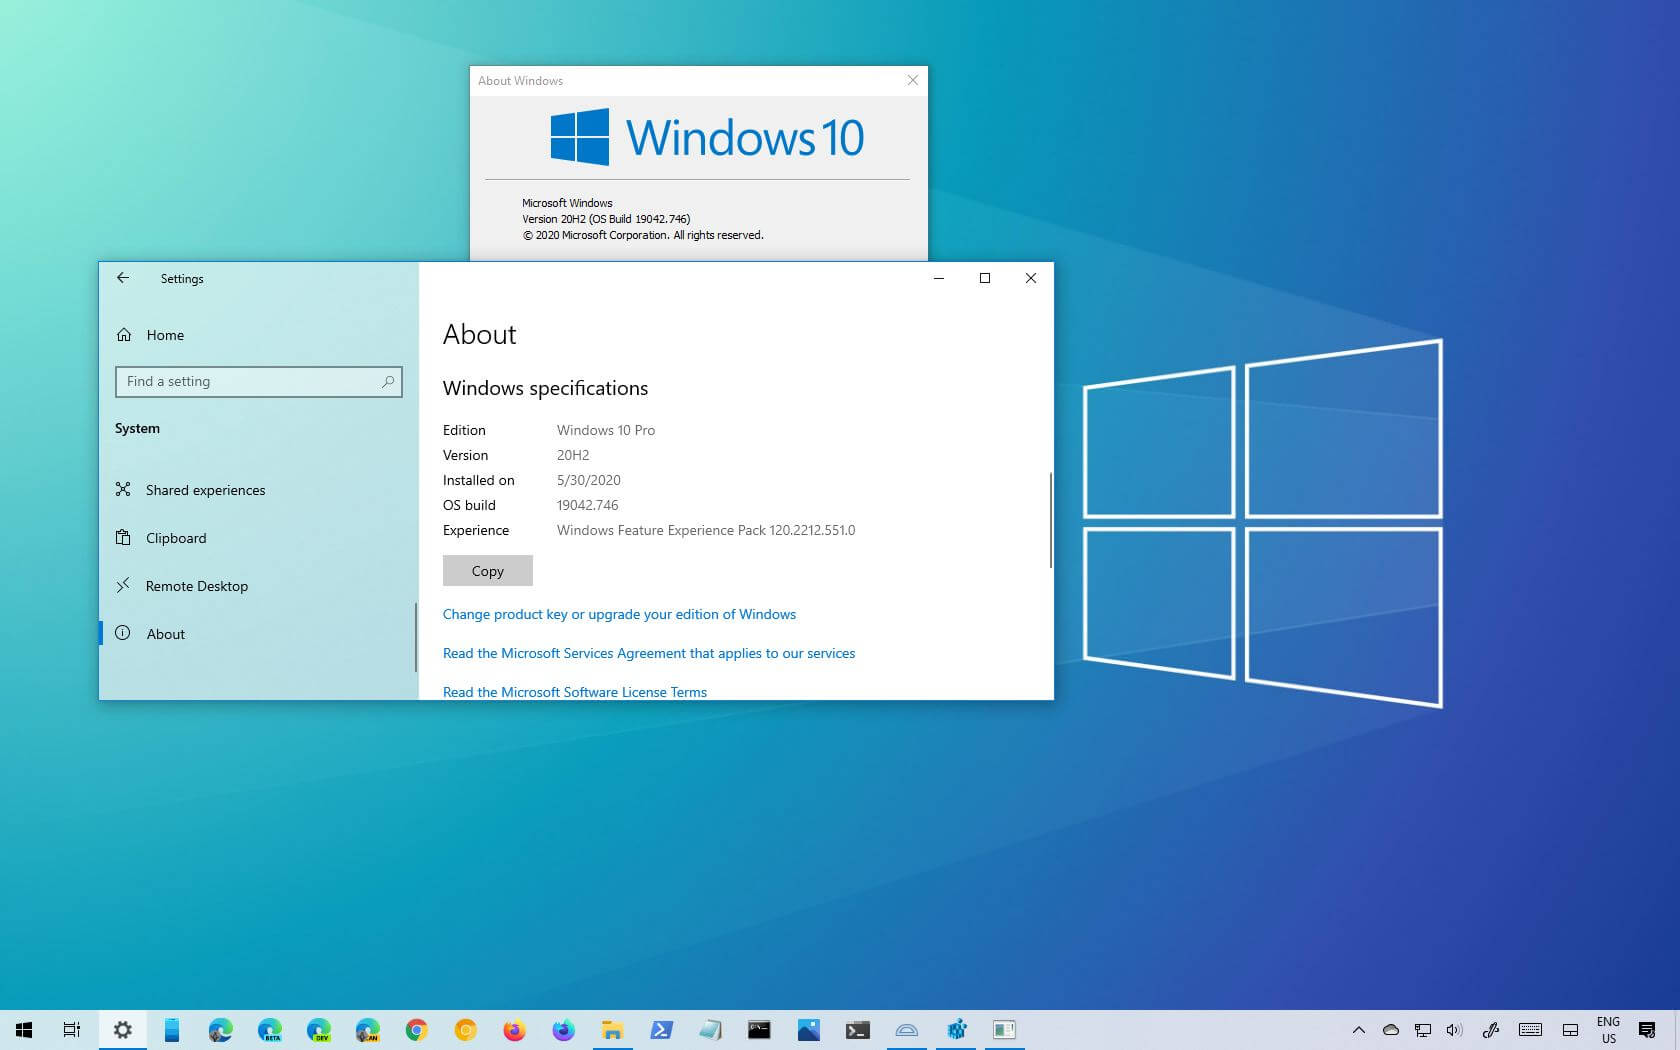Open the touch keyboard tray icon
Screen dimensions: 1680x1050
[x=1529, y=1030]
